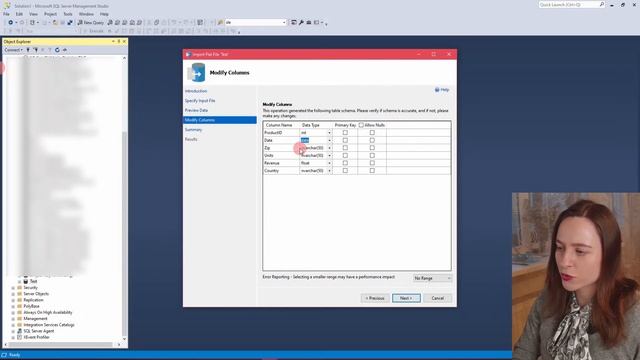Select the Modify Columns wizard step
640x360 pixels.
220,120
